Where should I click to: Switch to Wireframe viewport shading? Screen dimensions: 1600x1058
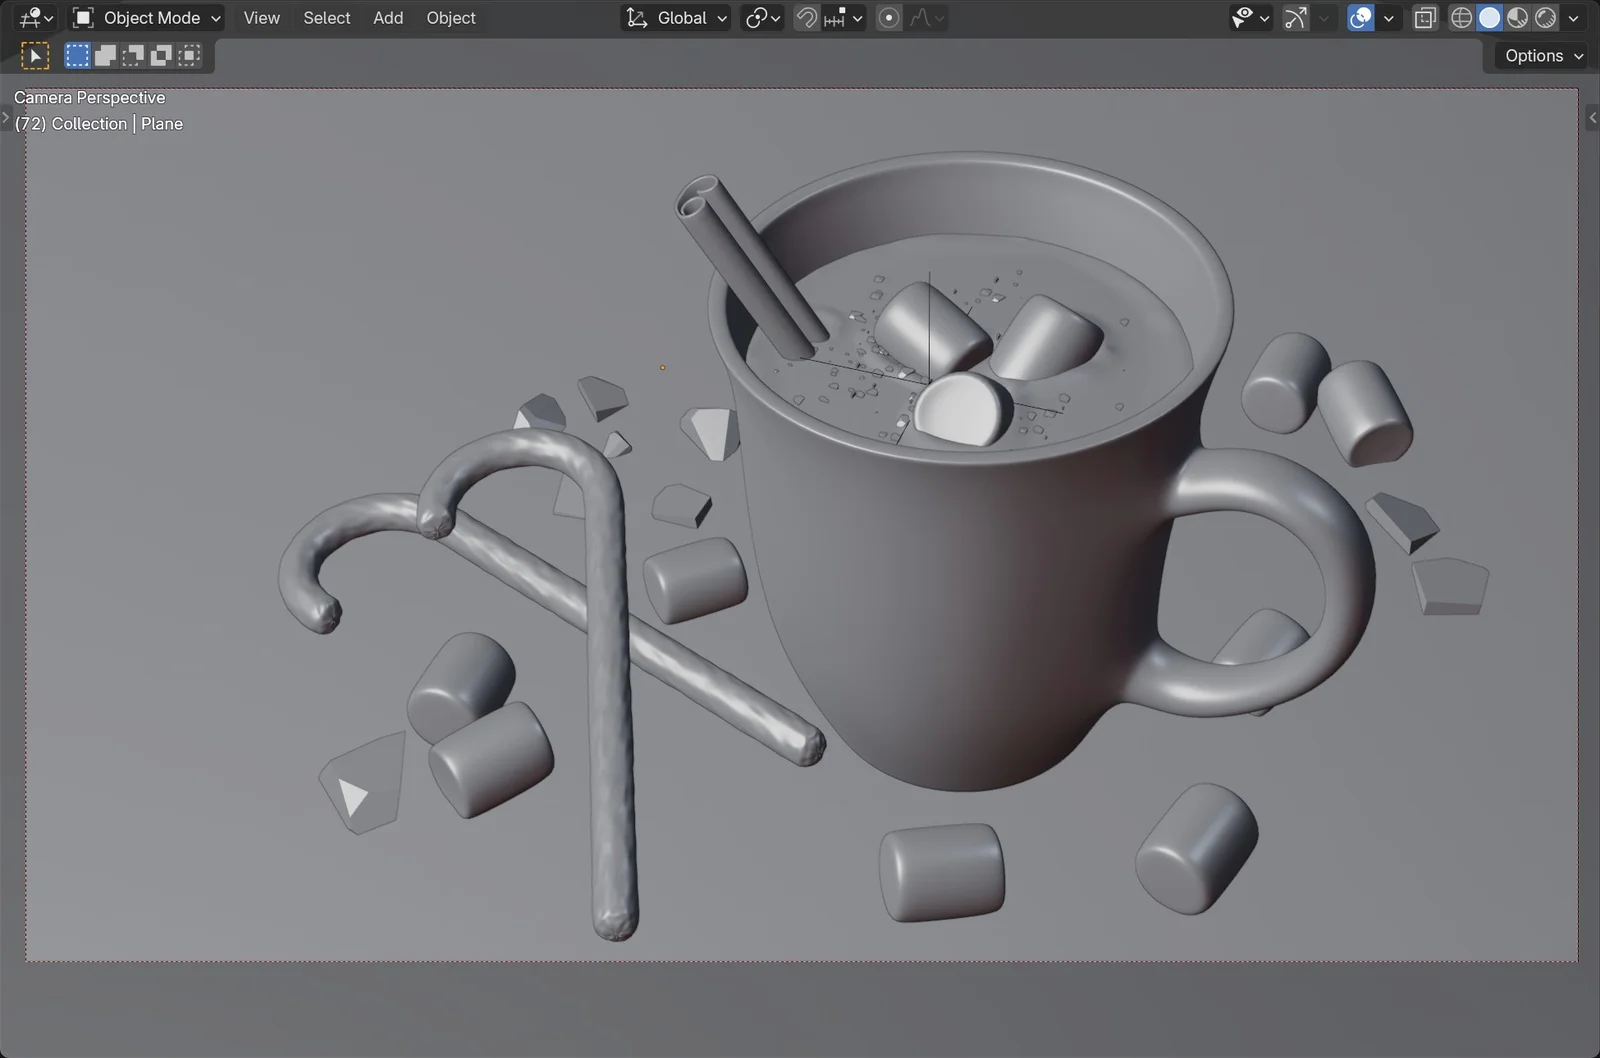tap(1461, 17)
